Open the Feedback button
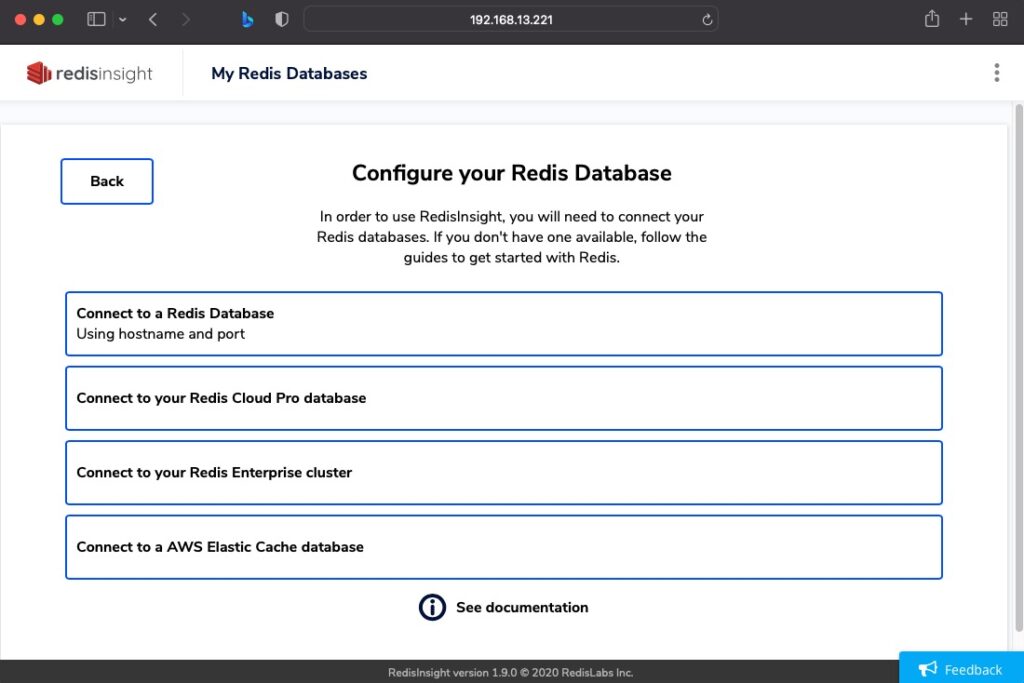 click(961, 668)
